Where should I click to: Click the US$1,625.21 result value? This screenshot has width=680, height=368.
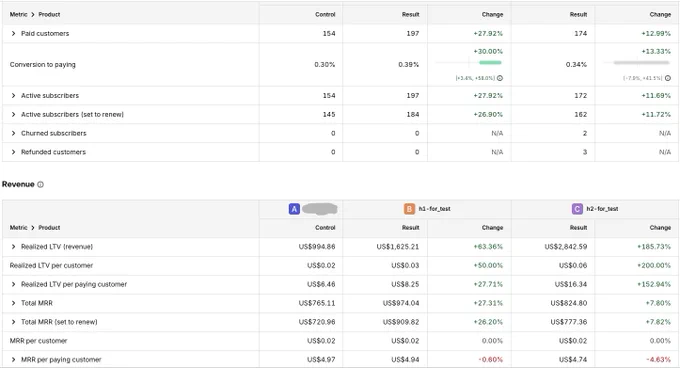pyautogui.click(x=398, y=247)
